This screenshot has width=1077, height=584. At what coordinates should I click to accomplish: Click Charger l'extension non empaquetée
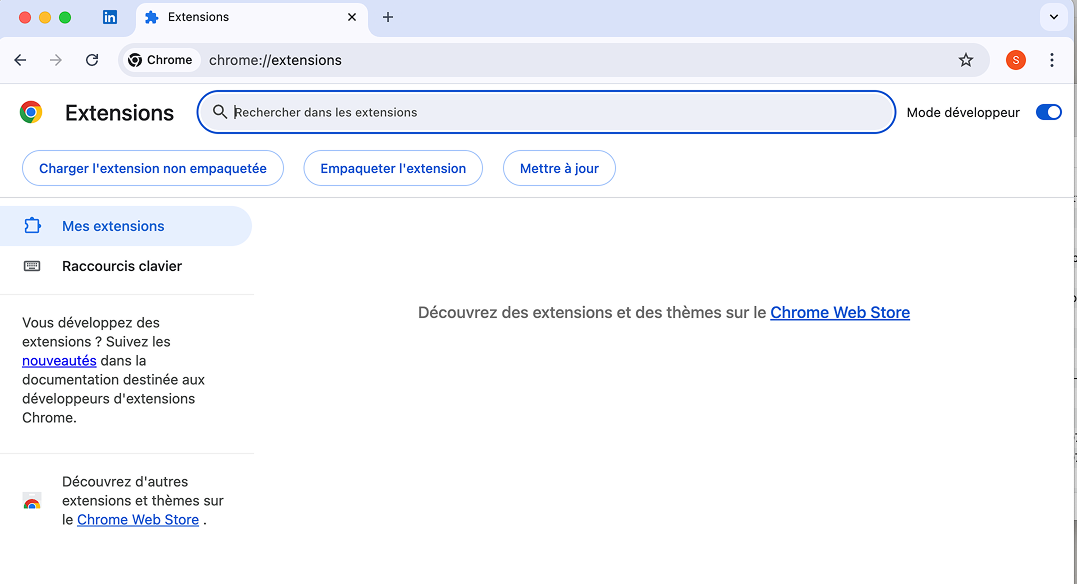(152, 168)
